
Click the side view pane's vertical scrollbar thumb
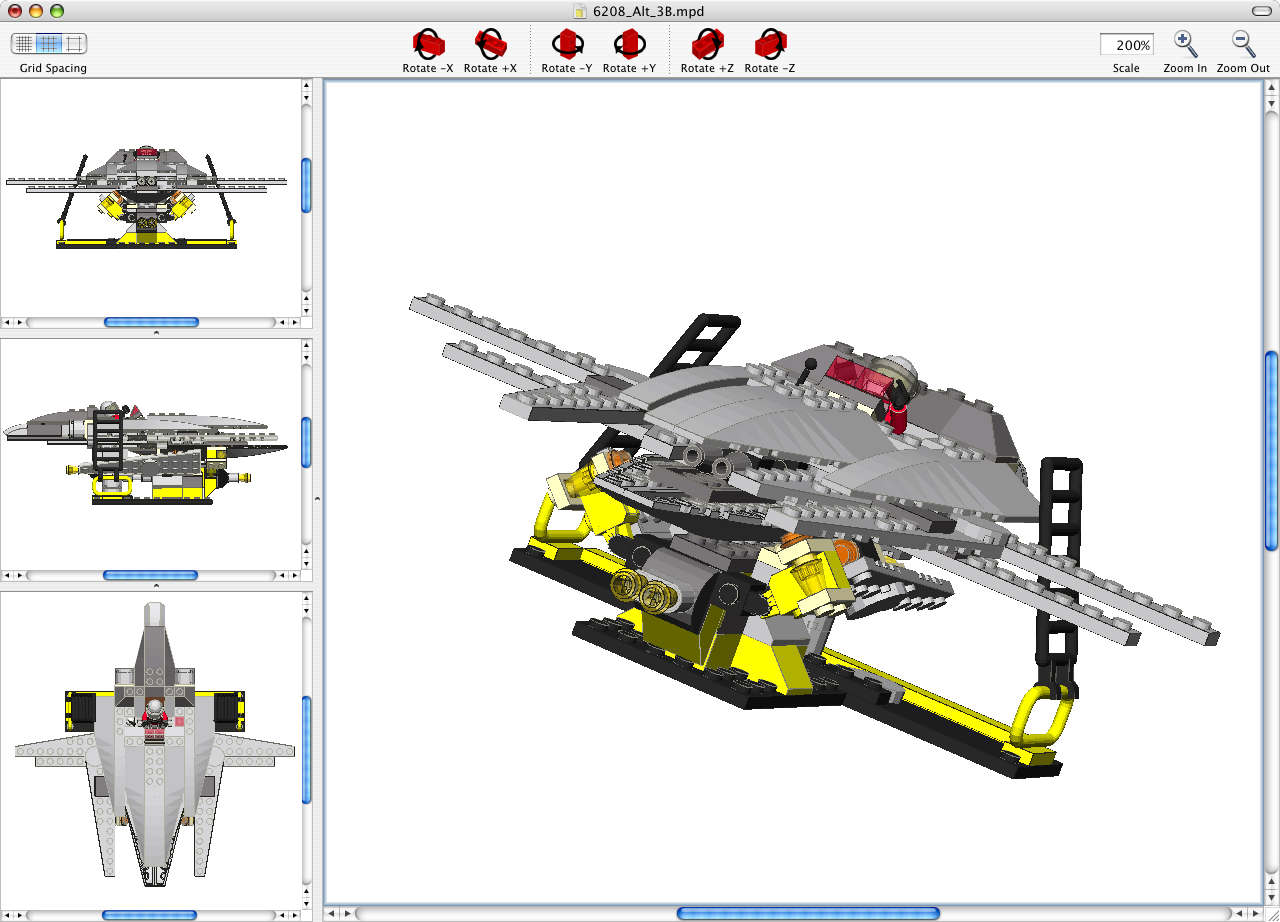[x=306, y=443]
